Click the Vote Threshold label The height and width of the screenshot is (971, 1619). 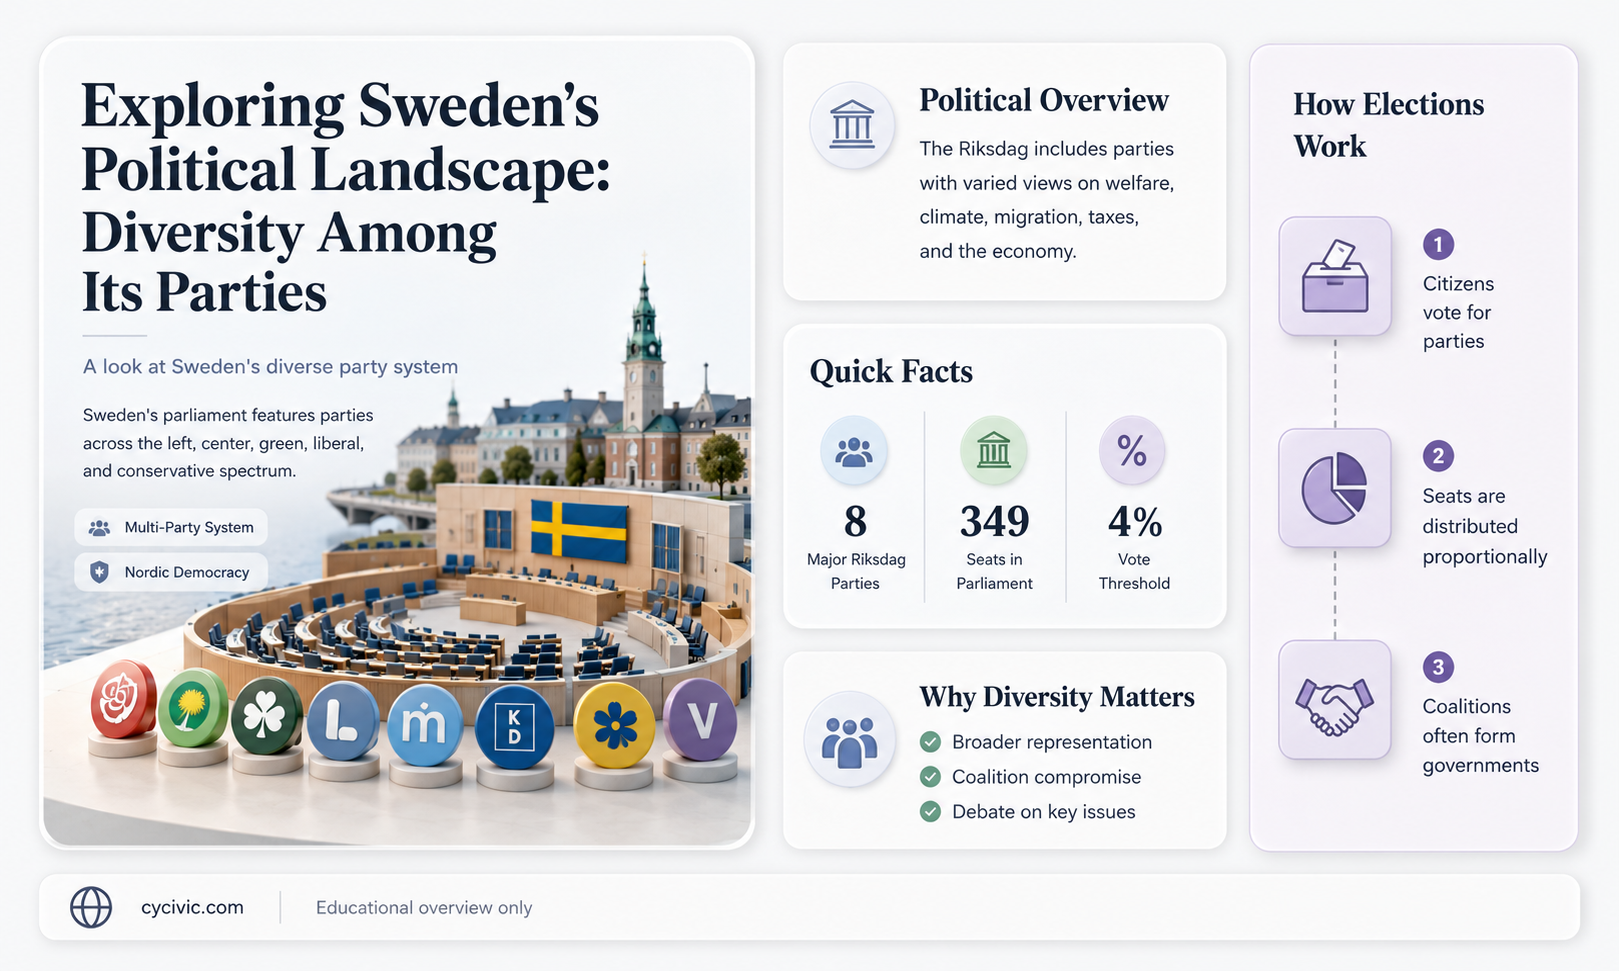click(1134, 571)
